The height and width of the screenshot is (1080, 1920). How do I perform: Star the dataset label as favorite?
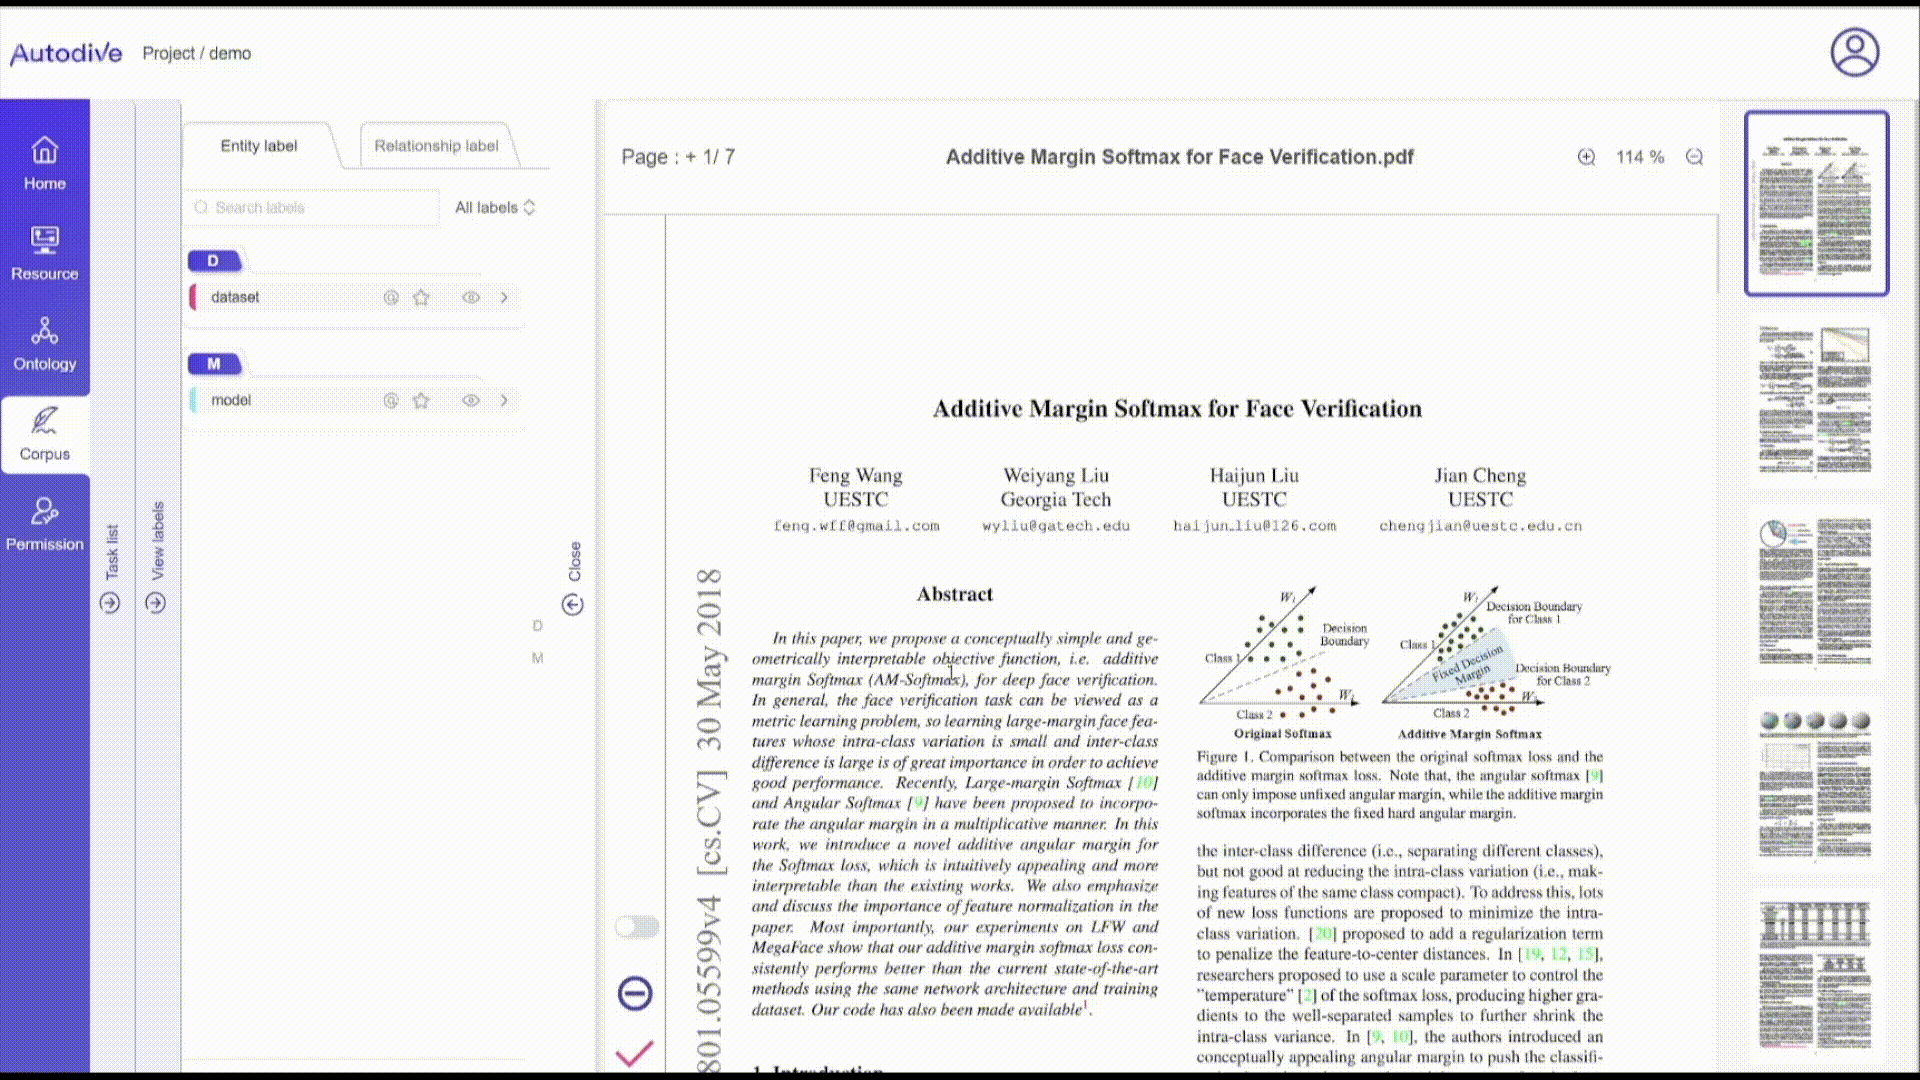421,297
